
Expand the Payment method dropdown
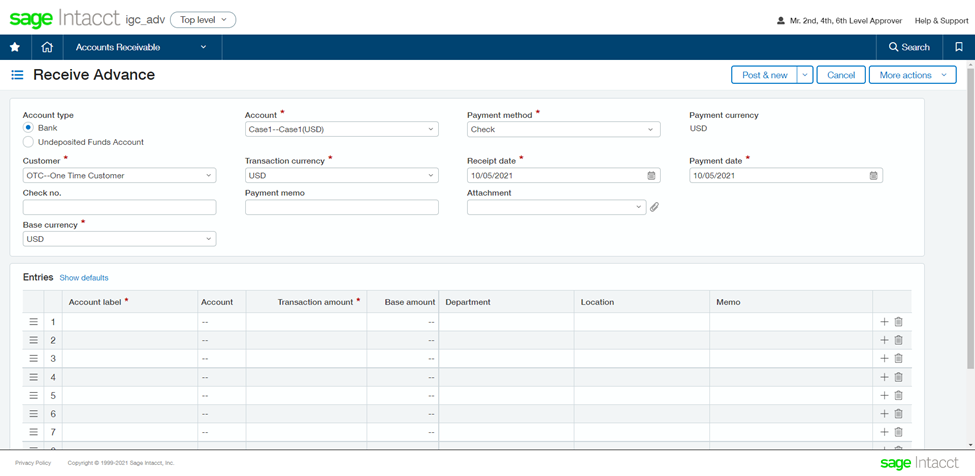point(563,129)
